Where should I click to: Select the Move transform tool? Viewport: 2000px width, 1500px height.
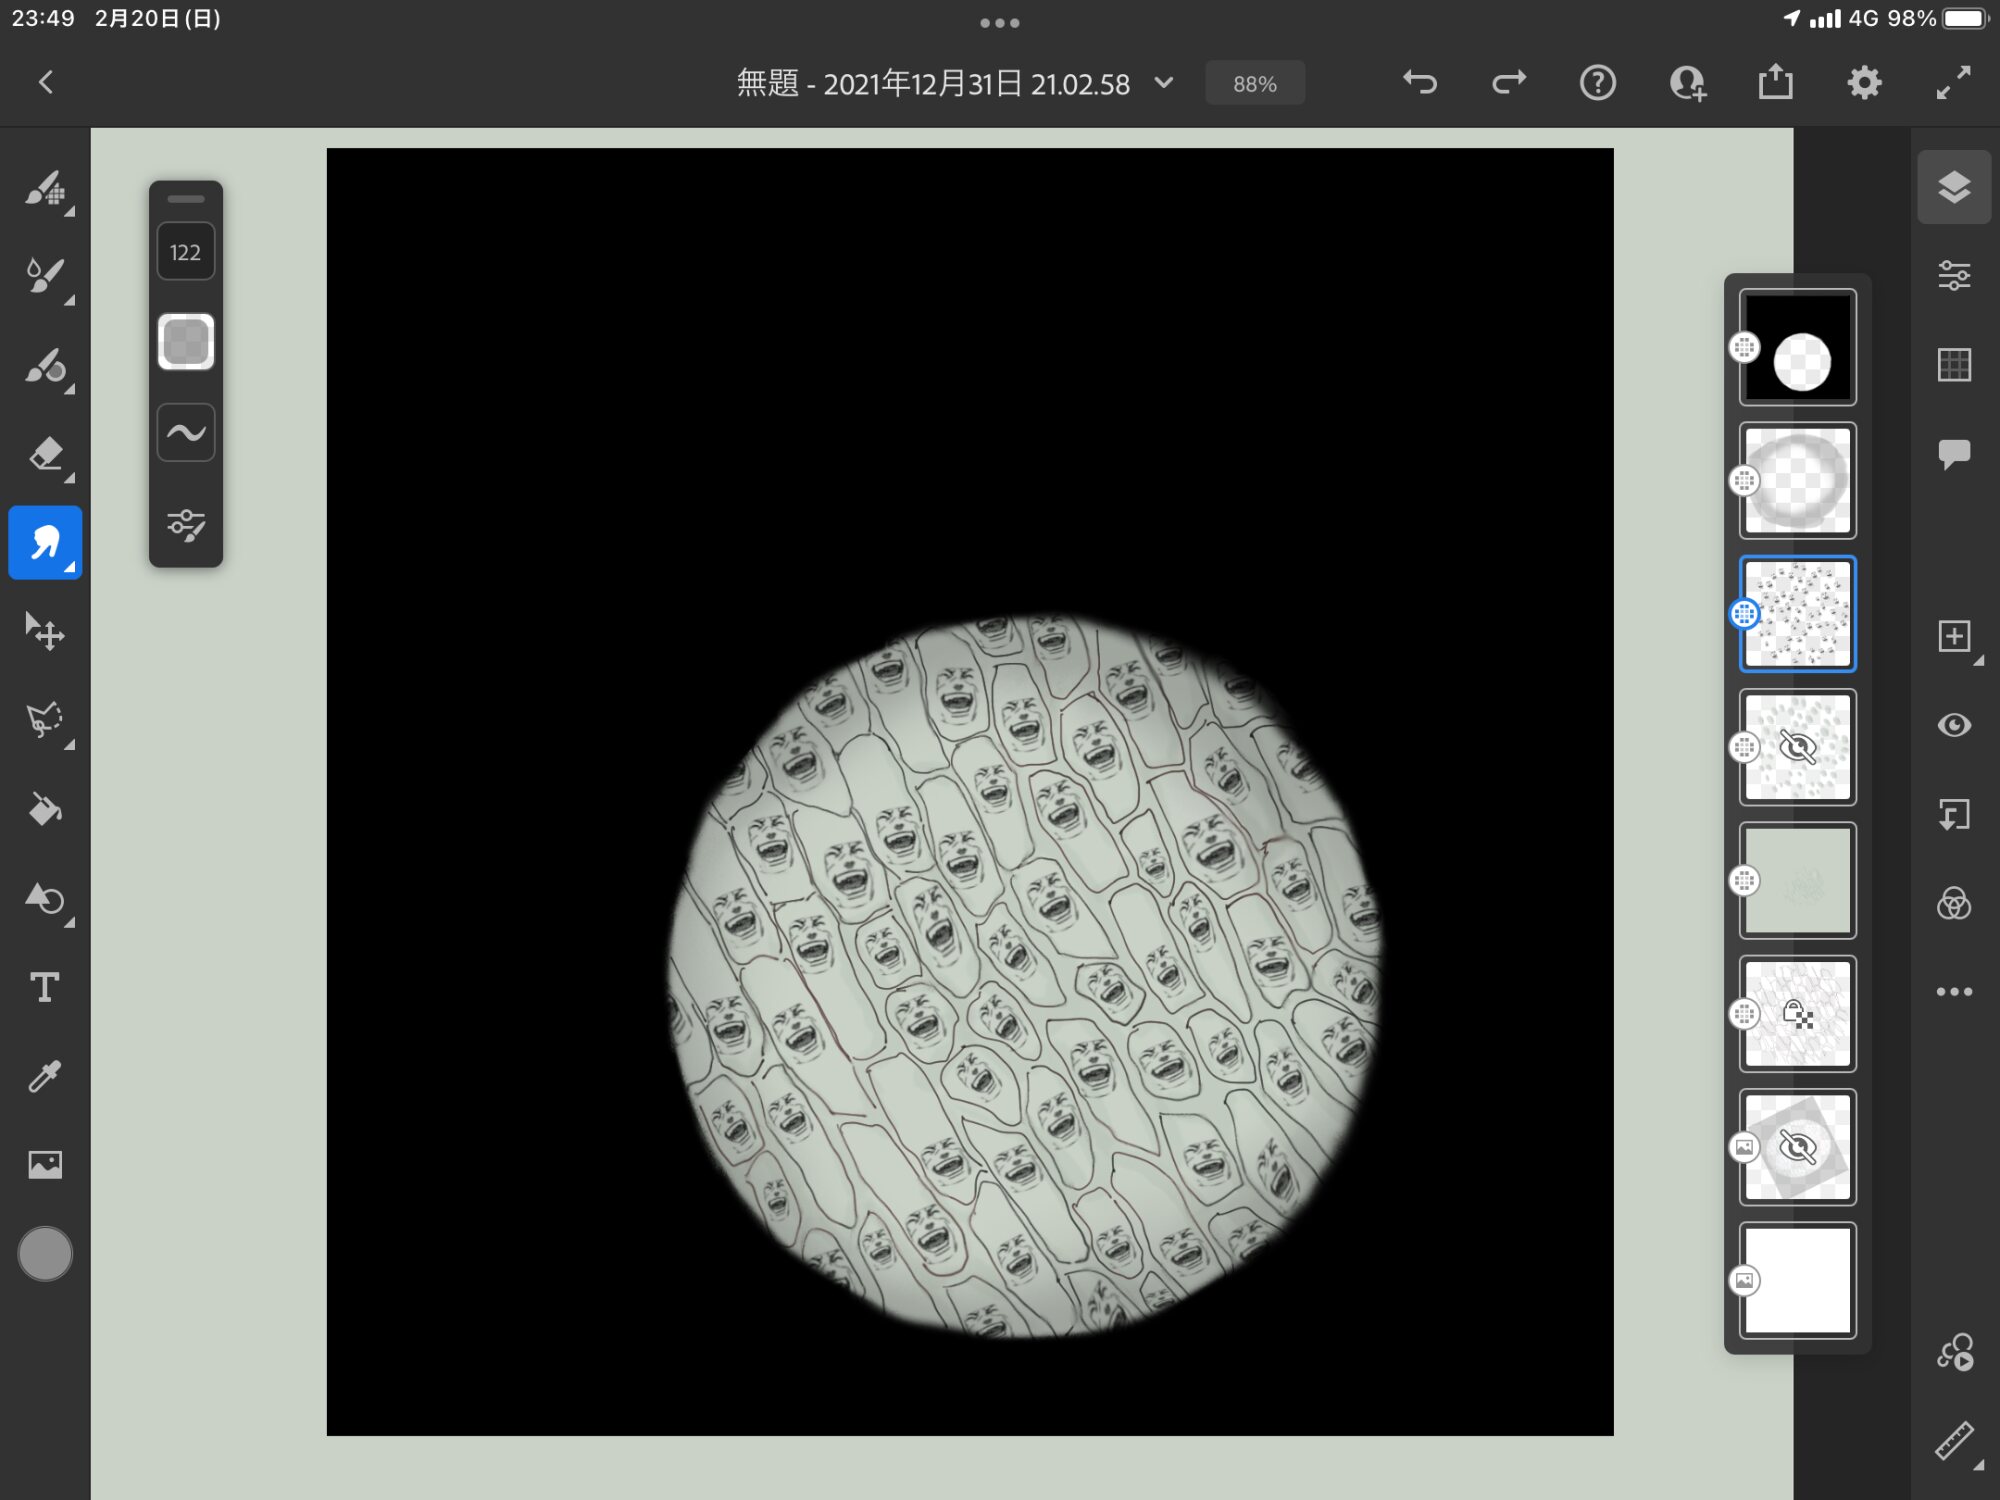coord(45,632)
